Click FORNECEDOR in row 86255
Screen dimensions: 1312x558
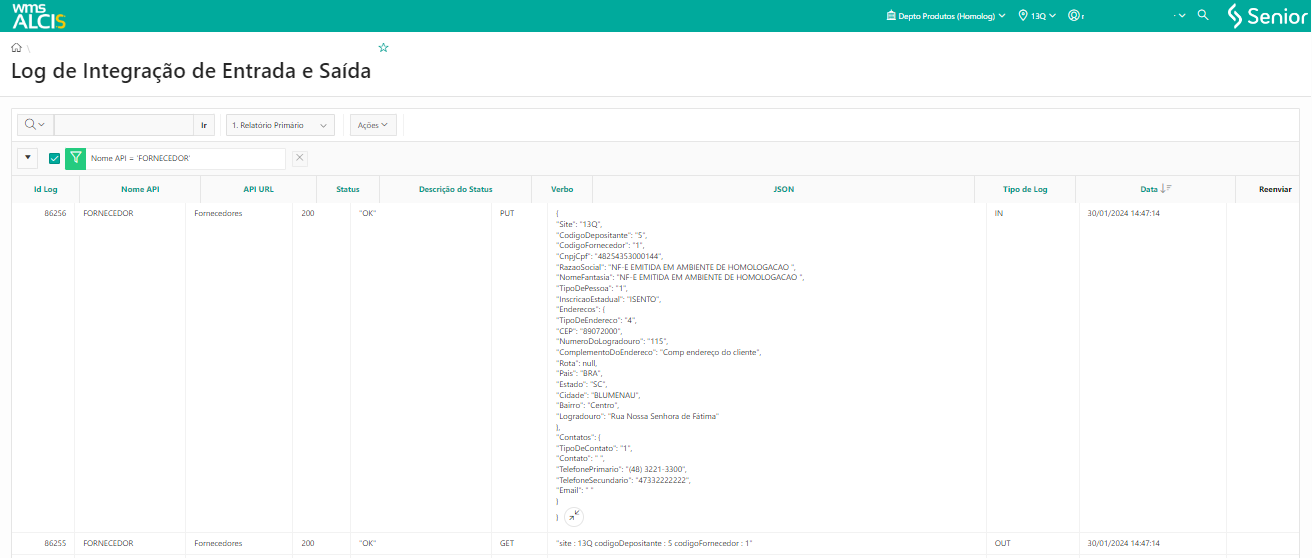pos(108,543)
